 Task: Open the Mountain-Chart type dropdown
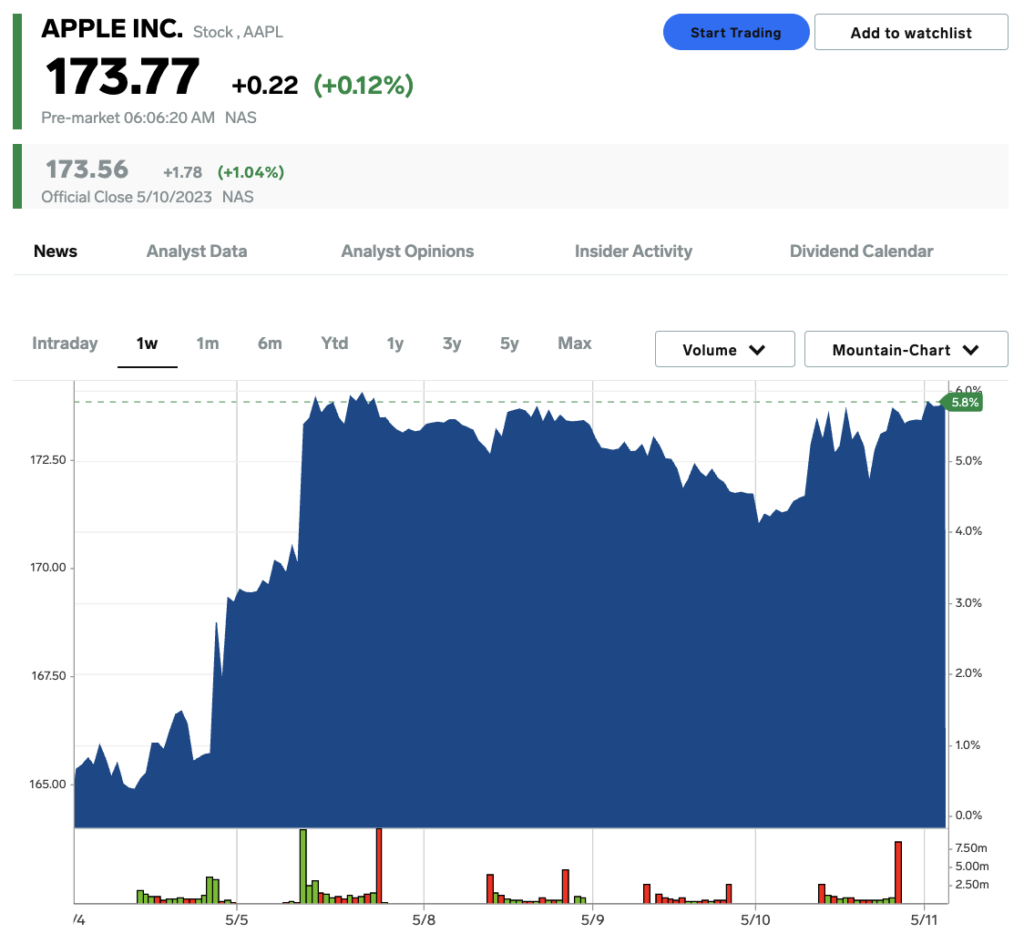[906, 349]
